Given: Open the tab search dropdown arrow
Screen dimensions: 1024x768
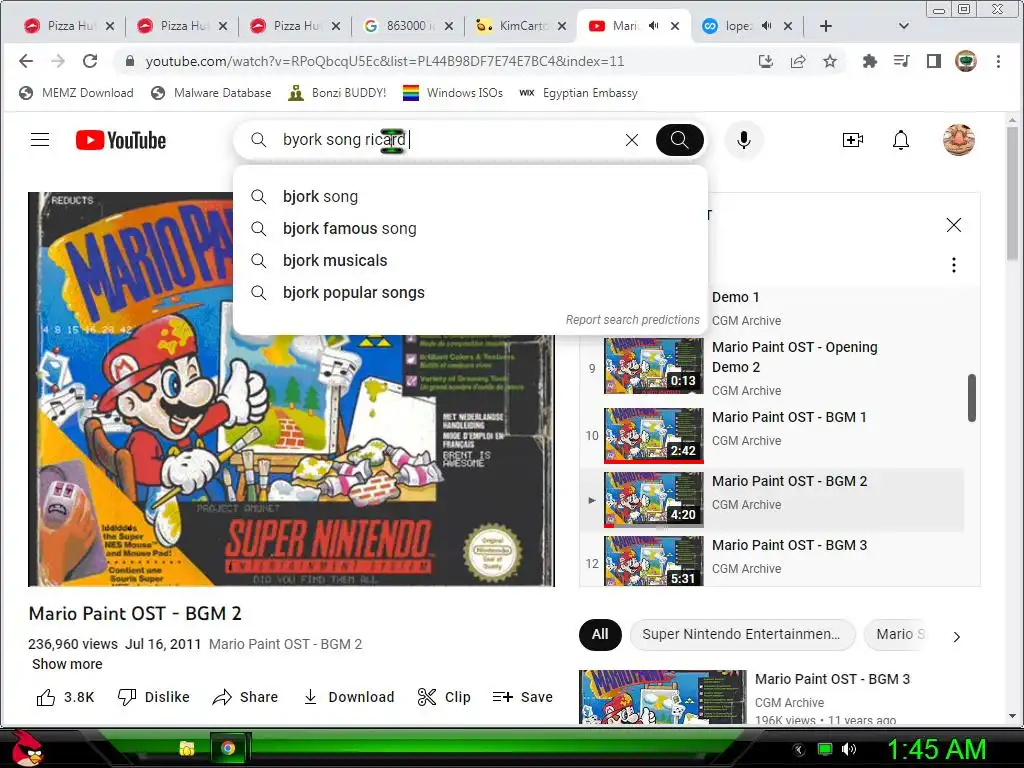Looking at the screenshot, I should (x=904, y=26).
